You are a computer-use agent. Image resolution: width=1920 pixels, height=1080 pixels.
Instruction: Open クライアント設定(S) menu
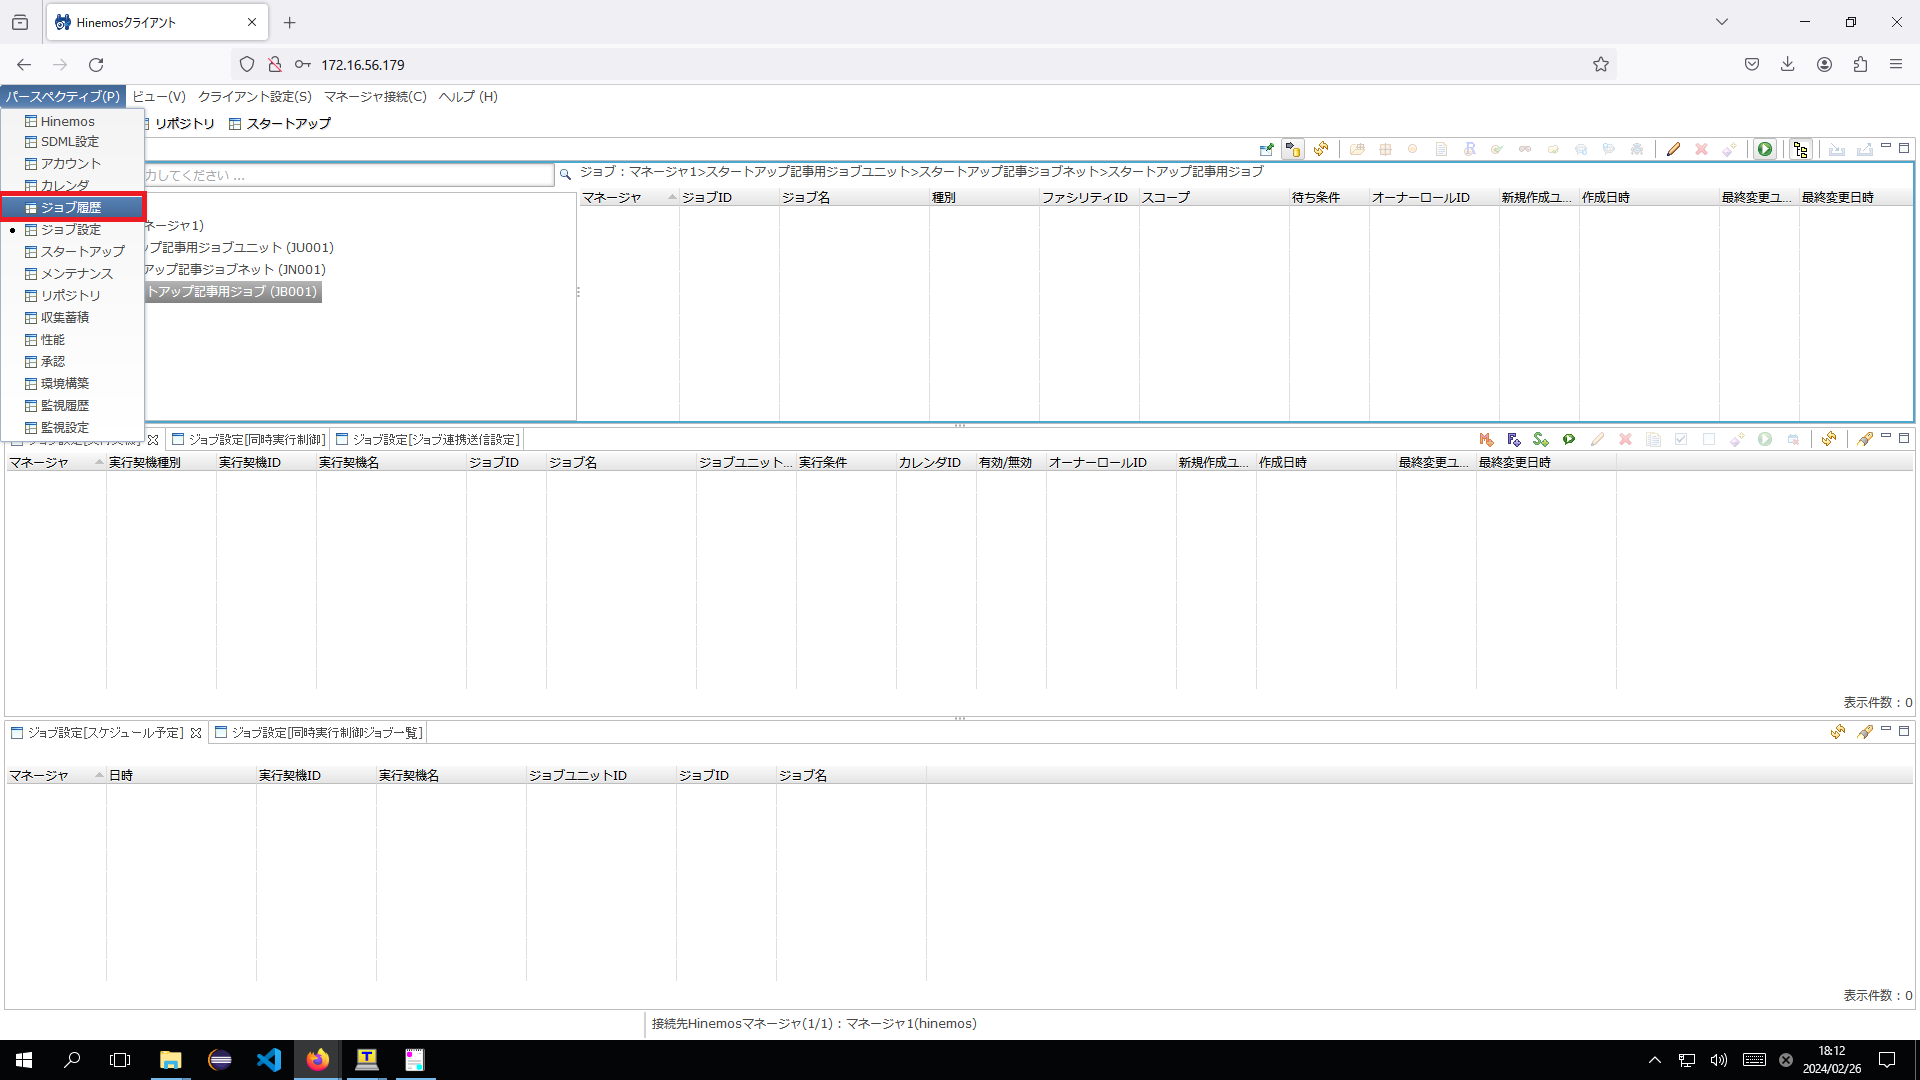click(255, 97)
